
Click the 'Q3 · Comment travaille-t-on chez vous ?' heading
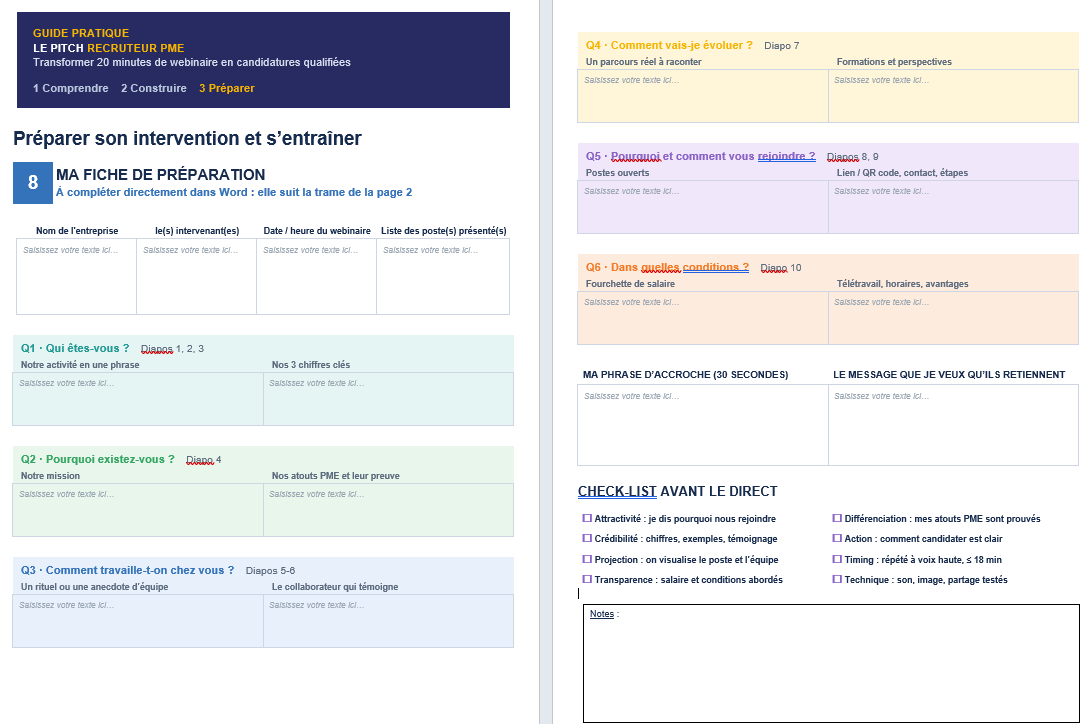point(127,570)
